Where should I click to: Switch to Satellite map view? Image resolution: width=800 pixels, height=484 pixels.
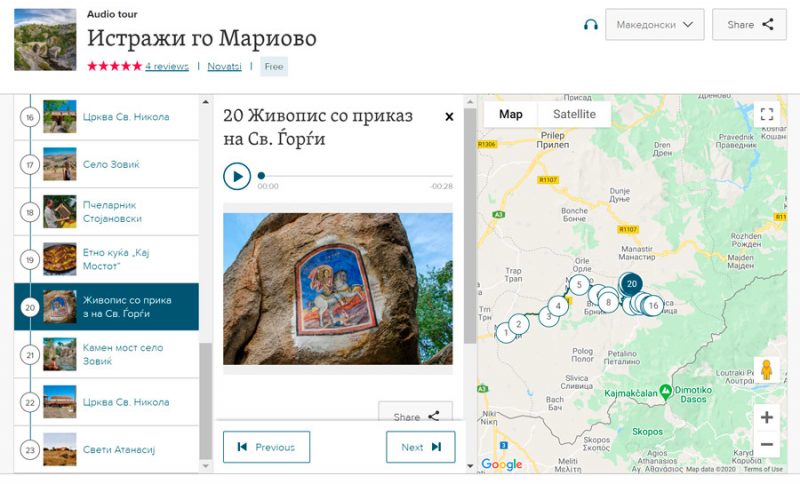[574, 114]
